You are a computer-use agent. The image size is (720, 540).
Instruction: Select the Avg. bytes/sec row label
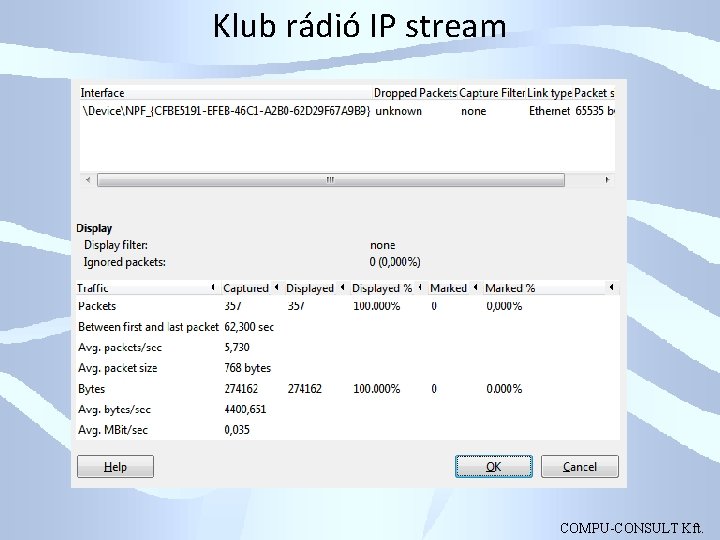(x=114, y=409)
